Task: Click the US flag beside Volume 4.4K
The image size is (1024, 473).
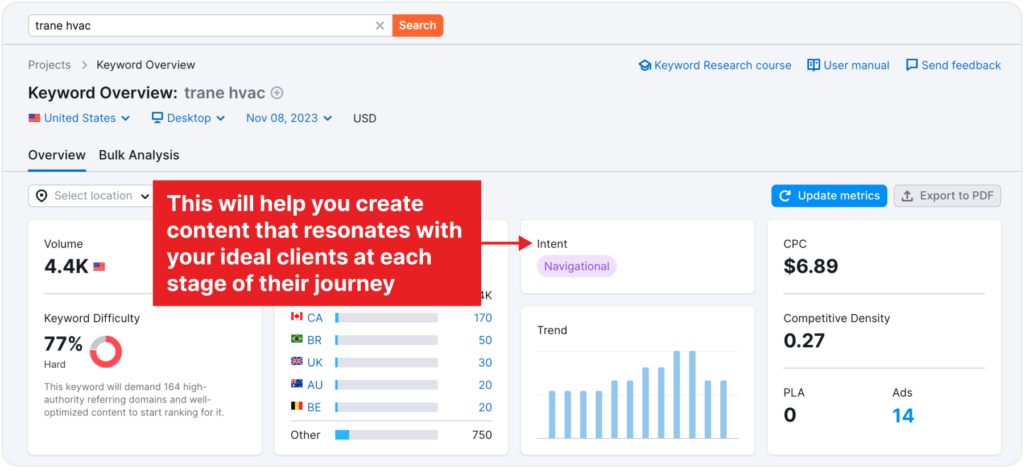Action: pyautogui.click(x=99, y=267)
